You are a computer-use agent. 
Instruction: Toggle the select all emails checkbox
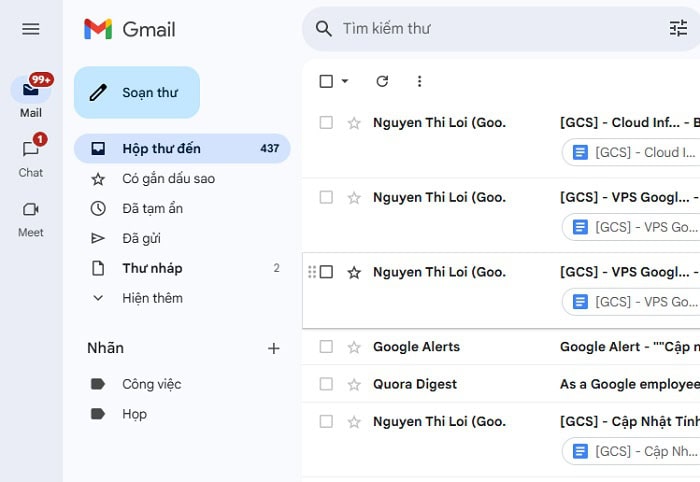pyautogui.click(x=326, y=81)
